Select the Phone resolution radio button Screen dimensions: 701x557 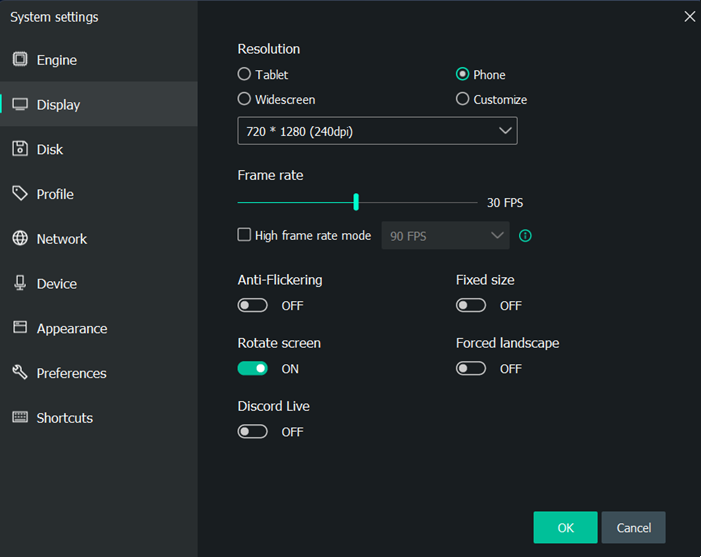pos(462,74)
